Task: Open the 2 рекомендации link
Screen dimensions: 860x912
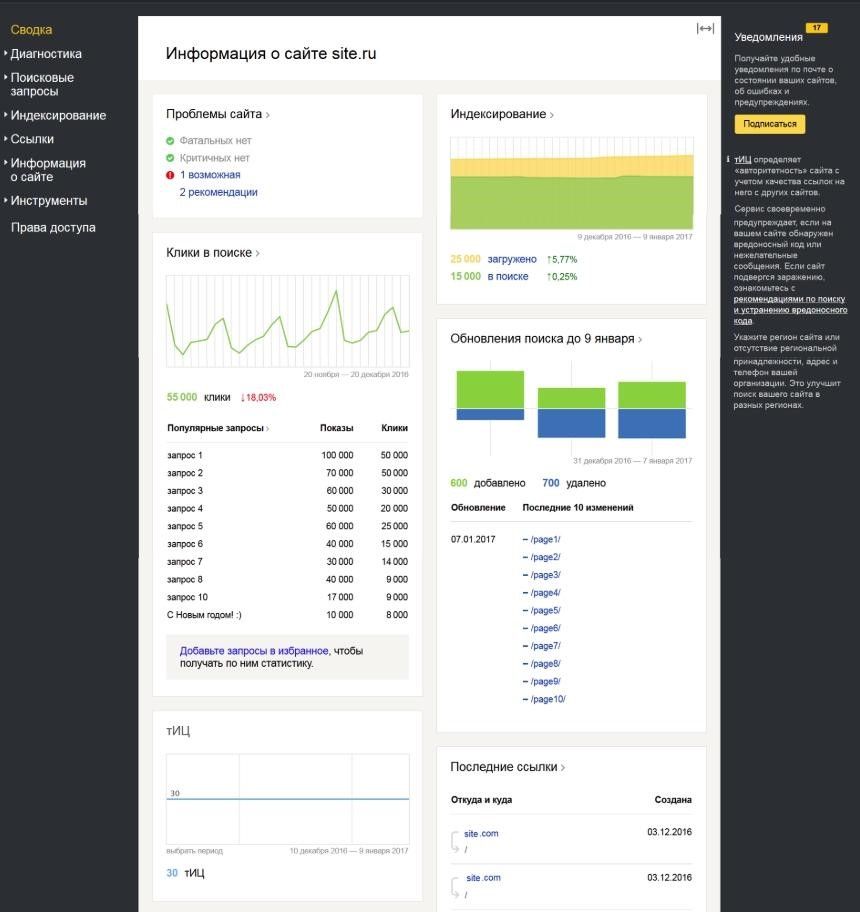Action: pos(218,192)
